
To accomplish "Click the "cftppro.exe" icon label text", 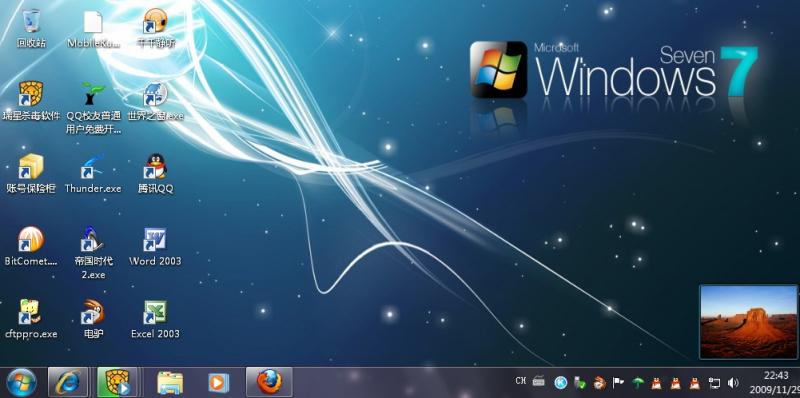I will [x=31, y=334].
